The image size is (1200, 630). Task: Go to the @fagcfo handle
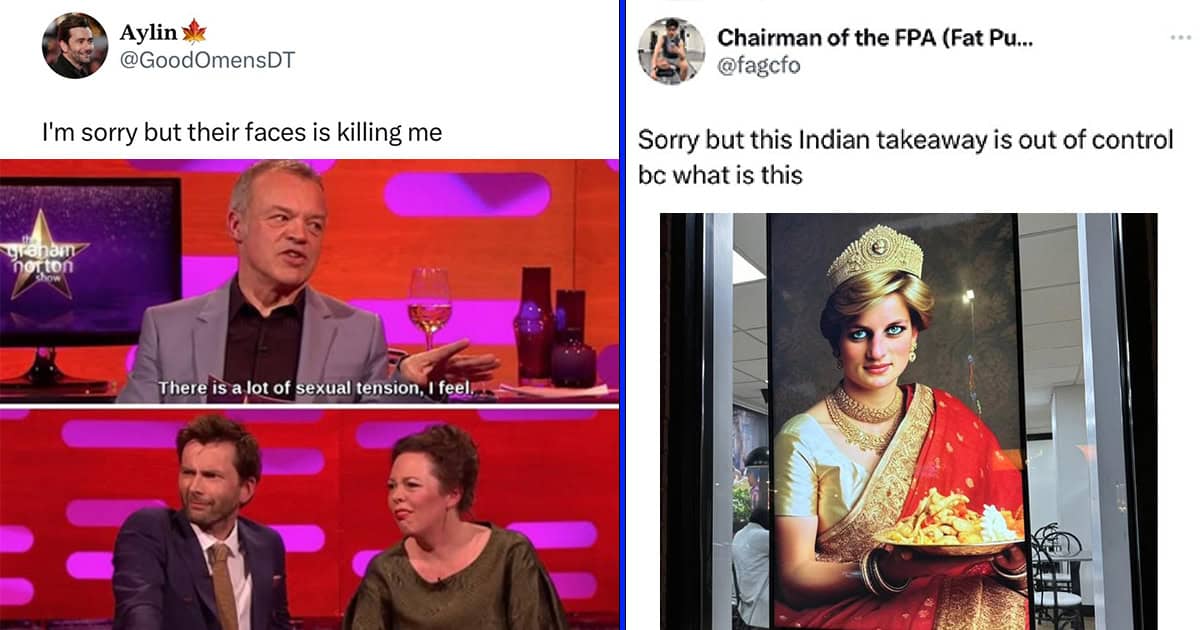coord(759,65)
